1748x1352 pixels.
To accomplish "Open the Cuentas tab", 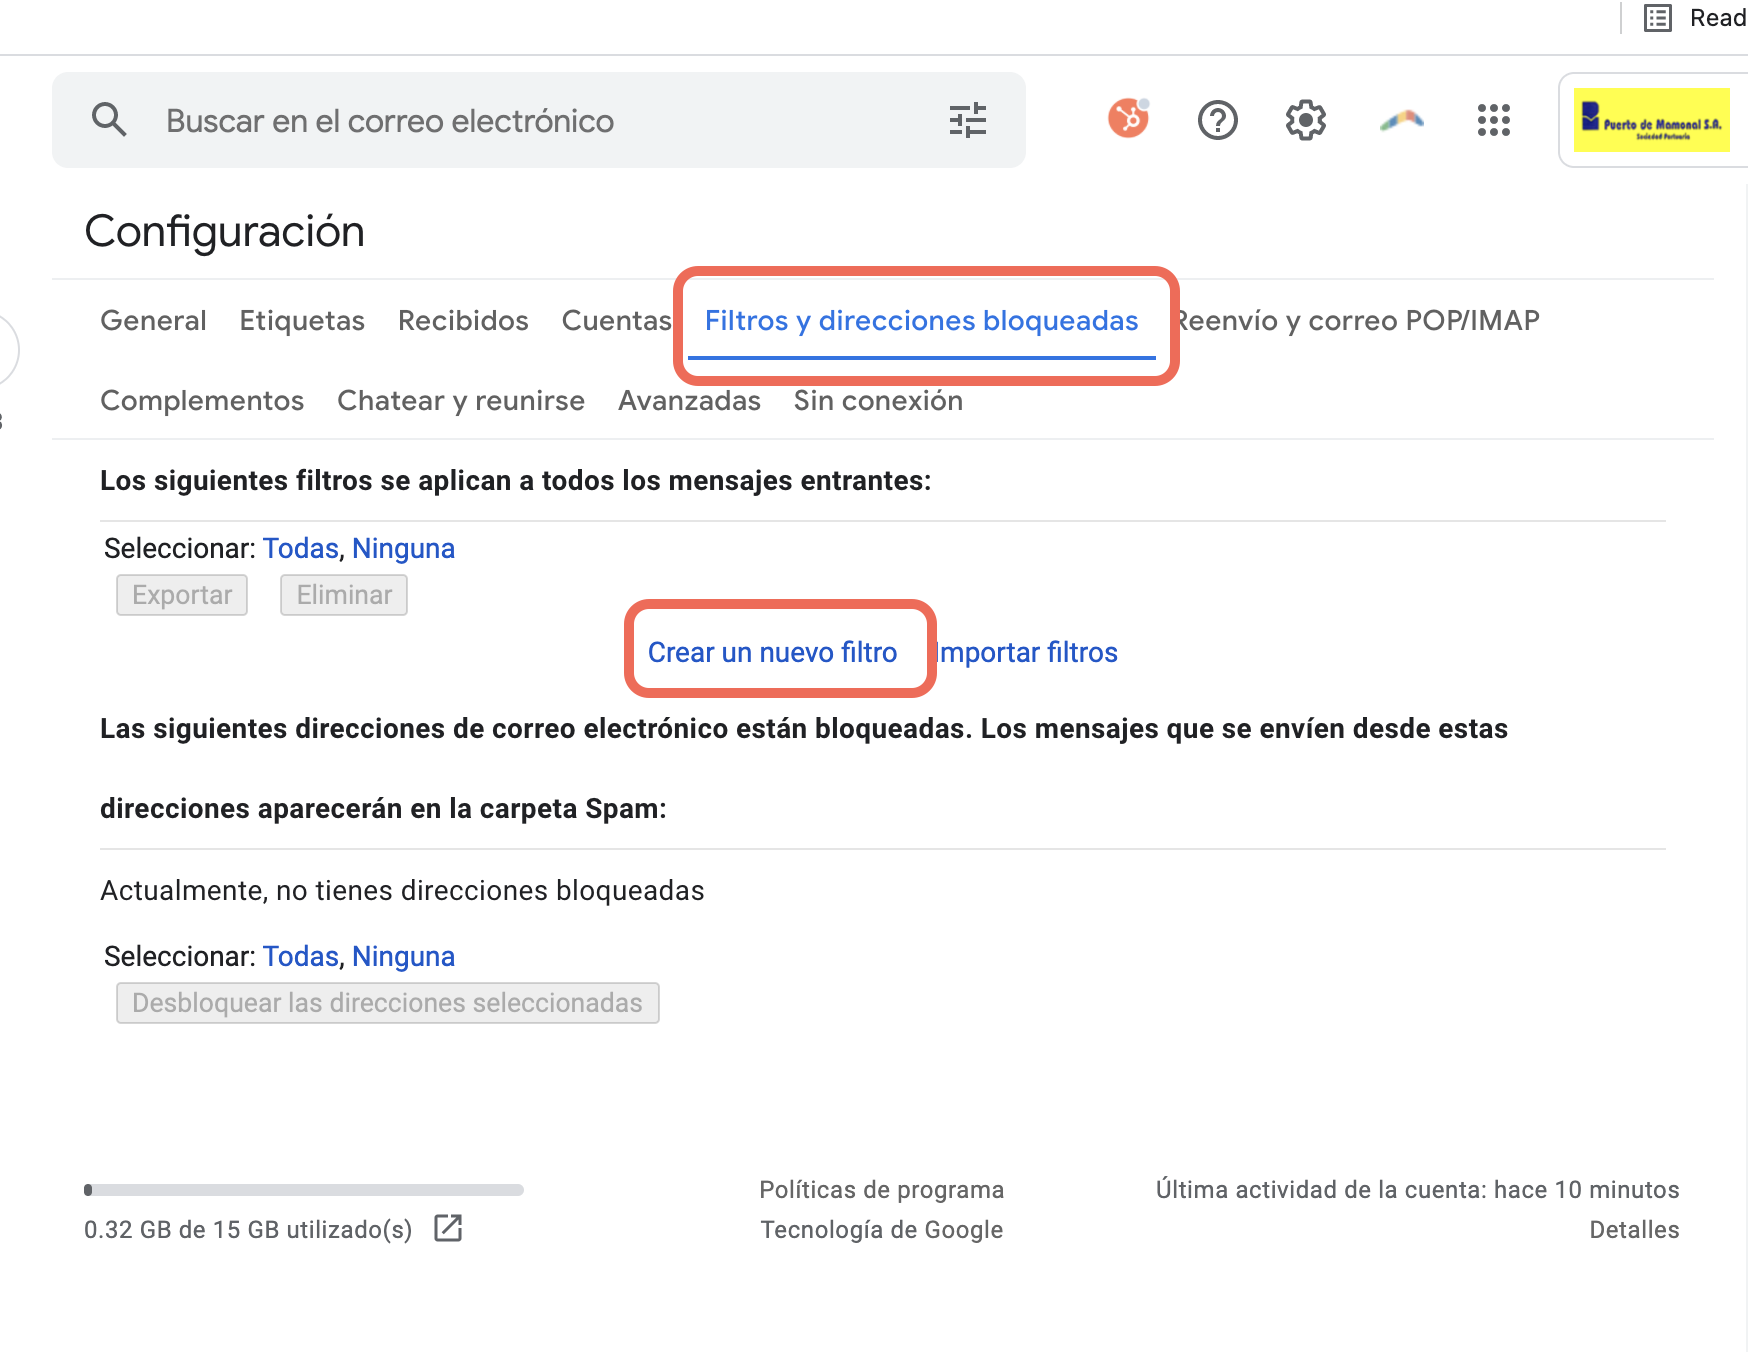I will pyautogui.click(x=616, y=320).
